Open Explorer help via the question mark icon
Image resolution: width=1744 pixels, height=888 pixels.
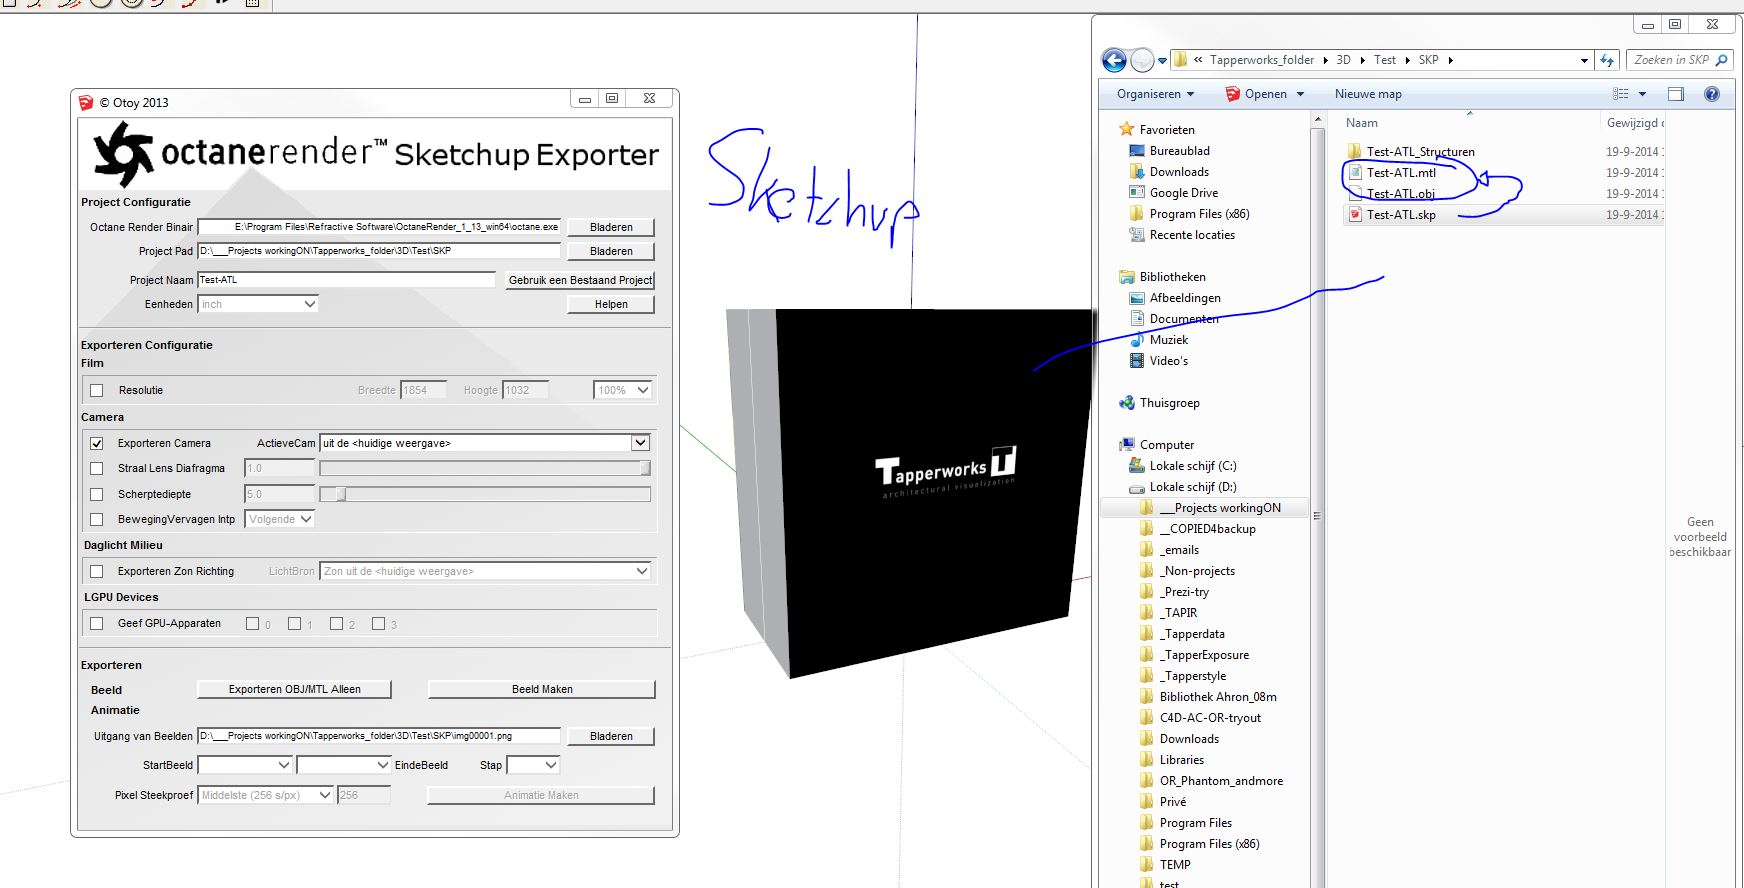(x=1712, y=94)
